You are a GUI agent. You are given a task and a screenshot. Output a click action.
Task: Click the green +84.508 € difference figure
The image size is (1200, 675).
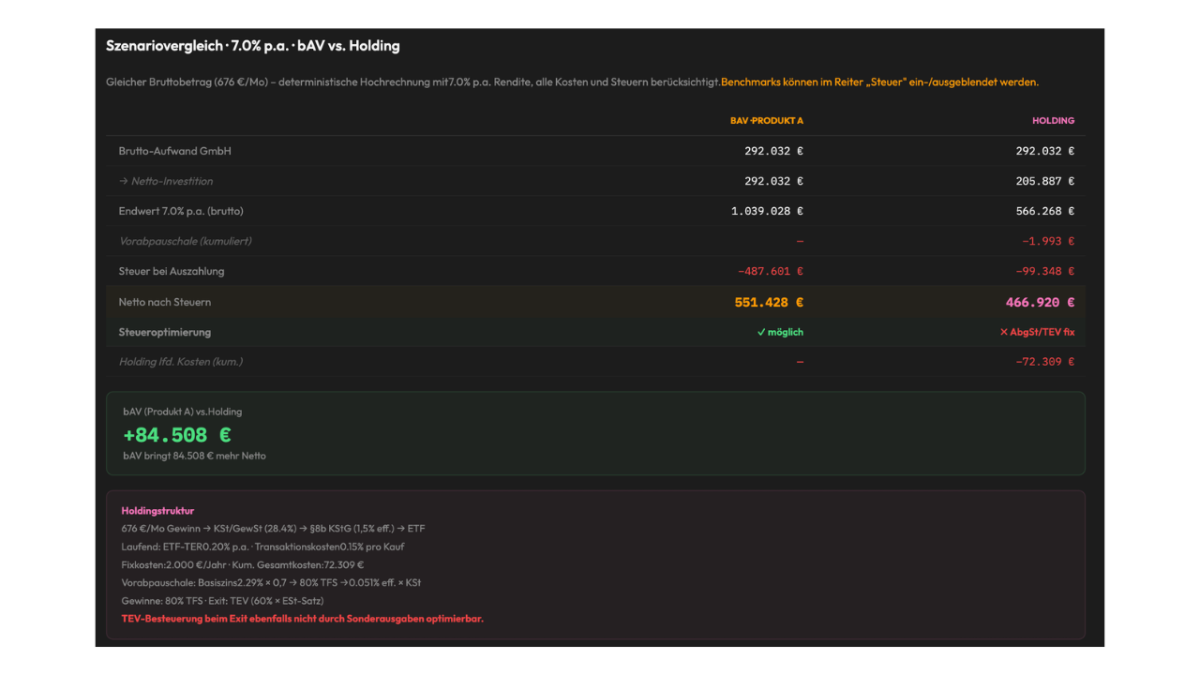[x=177, y=435]
